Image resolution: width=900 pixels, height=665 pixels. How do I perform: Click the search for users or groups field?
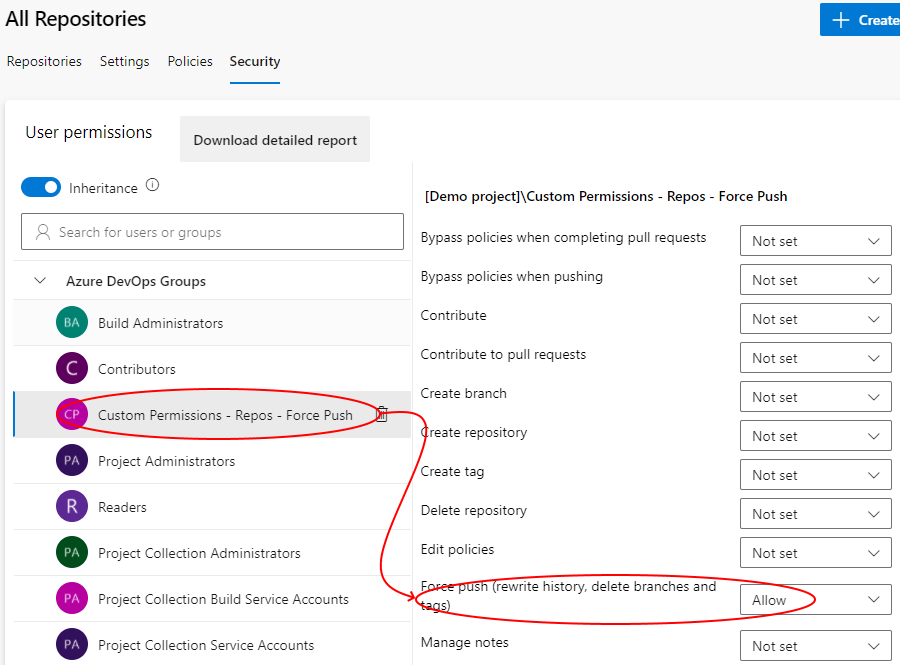[x=212, y=231]
